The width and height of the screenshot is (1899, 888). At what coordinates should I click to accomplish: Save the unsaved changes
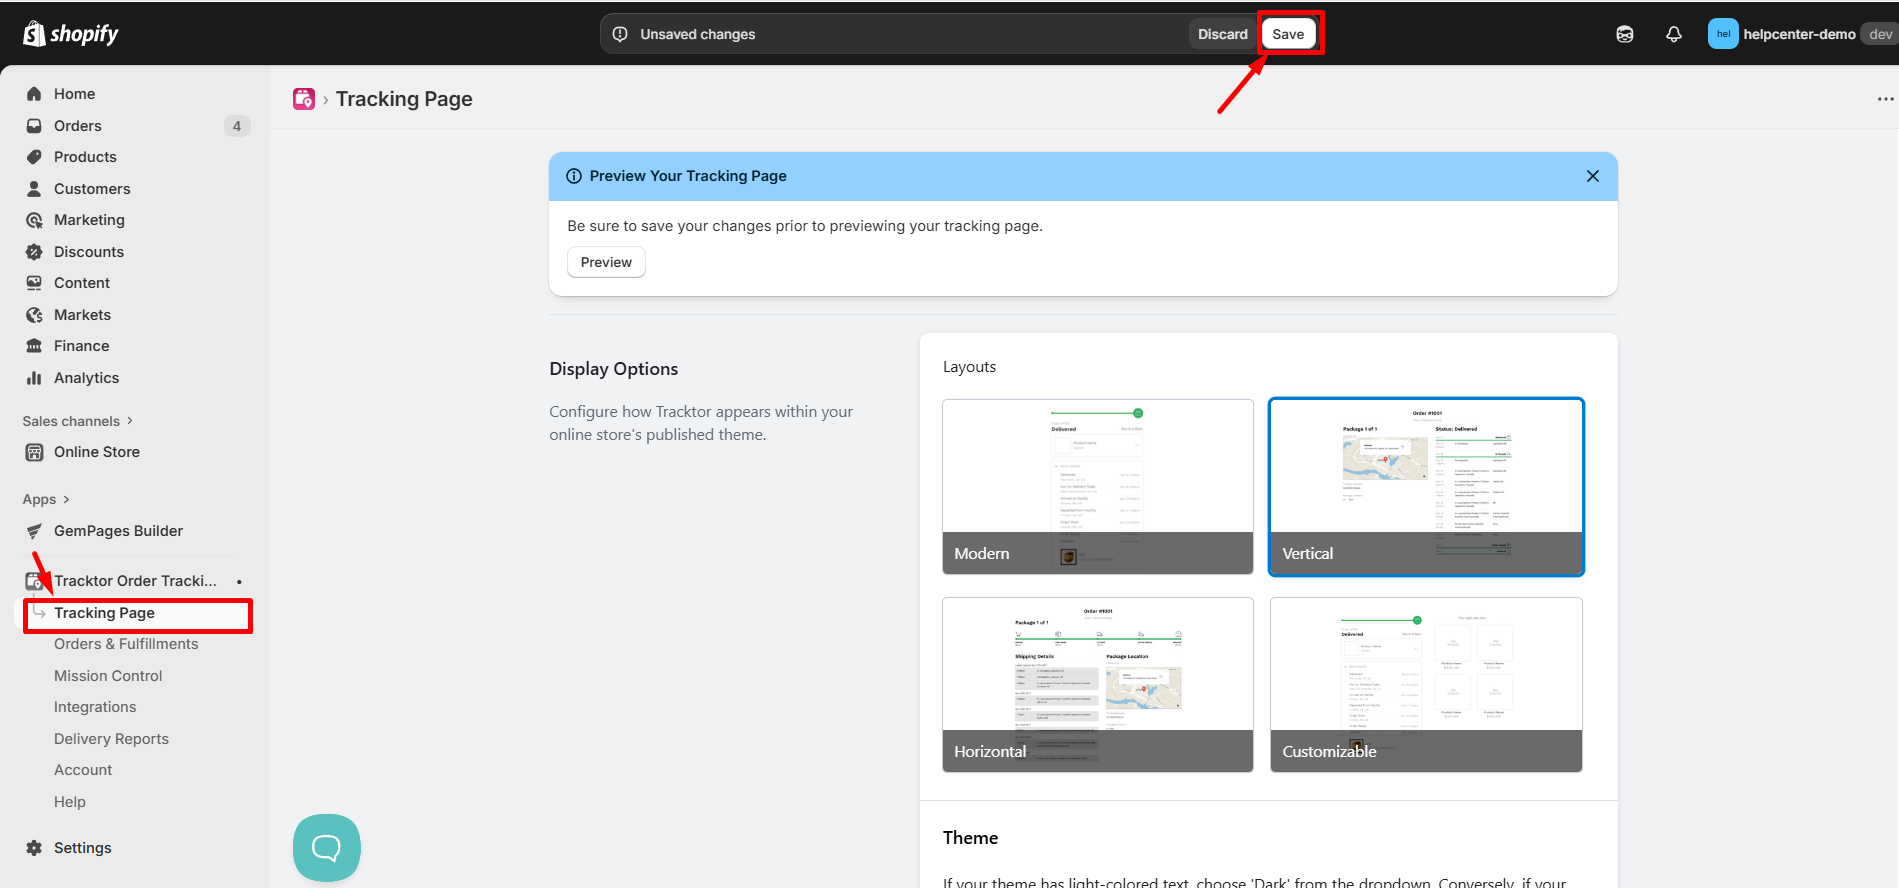[1288, 34]
